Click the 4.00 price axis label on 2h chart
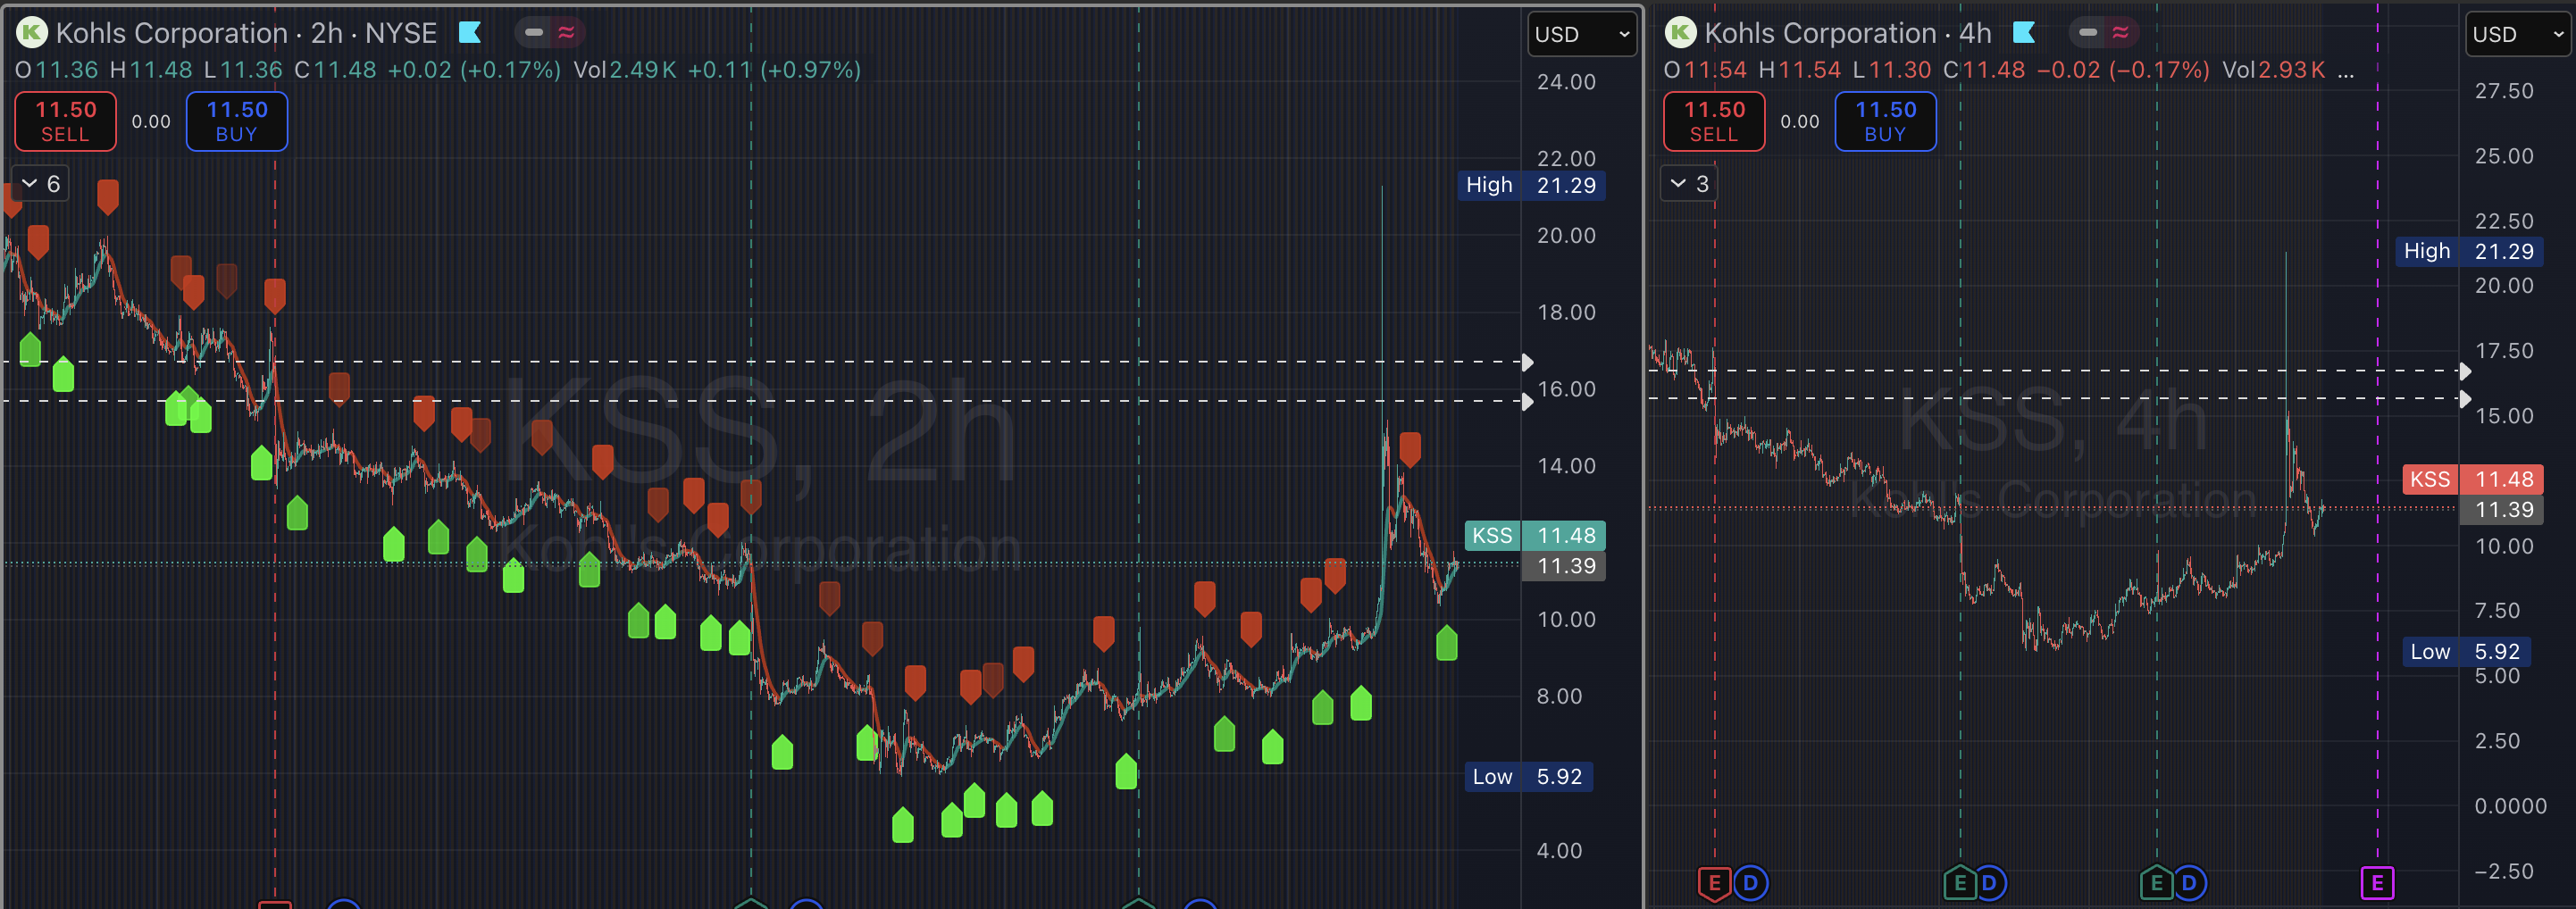Viewport: 2576px width, 909px height. 1559,851
